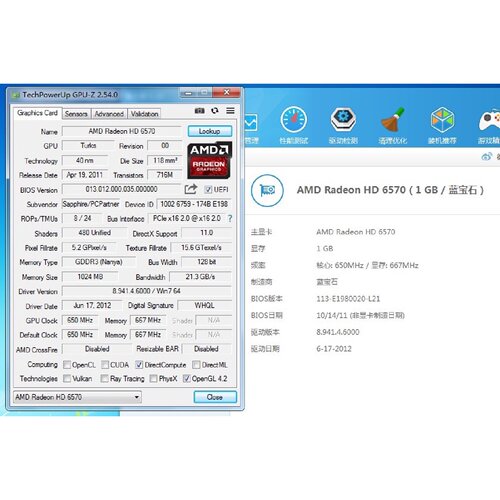The width and height of the screenshot is (500, 500).
Task: Click the AMD CrossFire Disabled value
Action: pyautogui.click(x=97, y=349)
